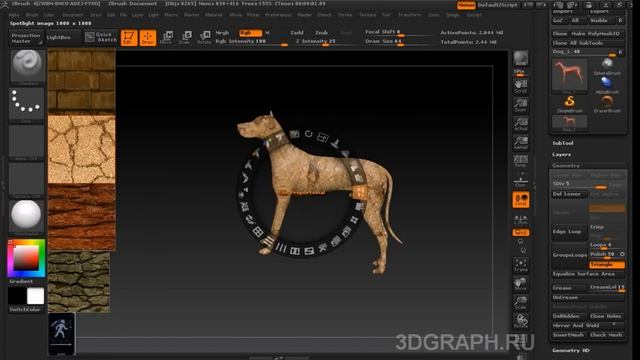Open the current brush thumbnail
Viewport: 640px width, 360px height.
27,67
